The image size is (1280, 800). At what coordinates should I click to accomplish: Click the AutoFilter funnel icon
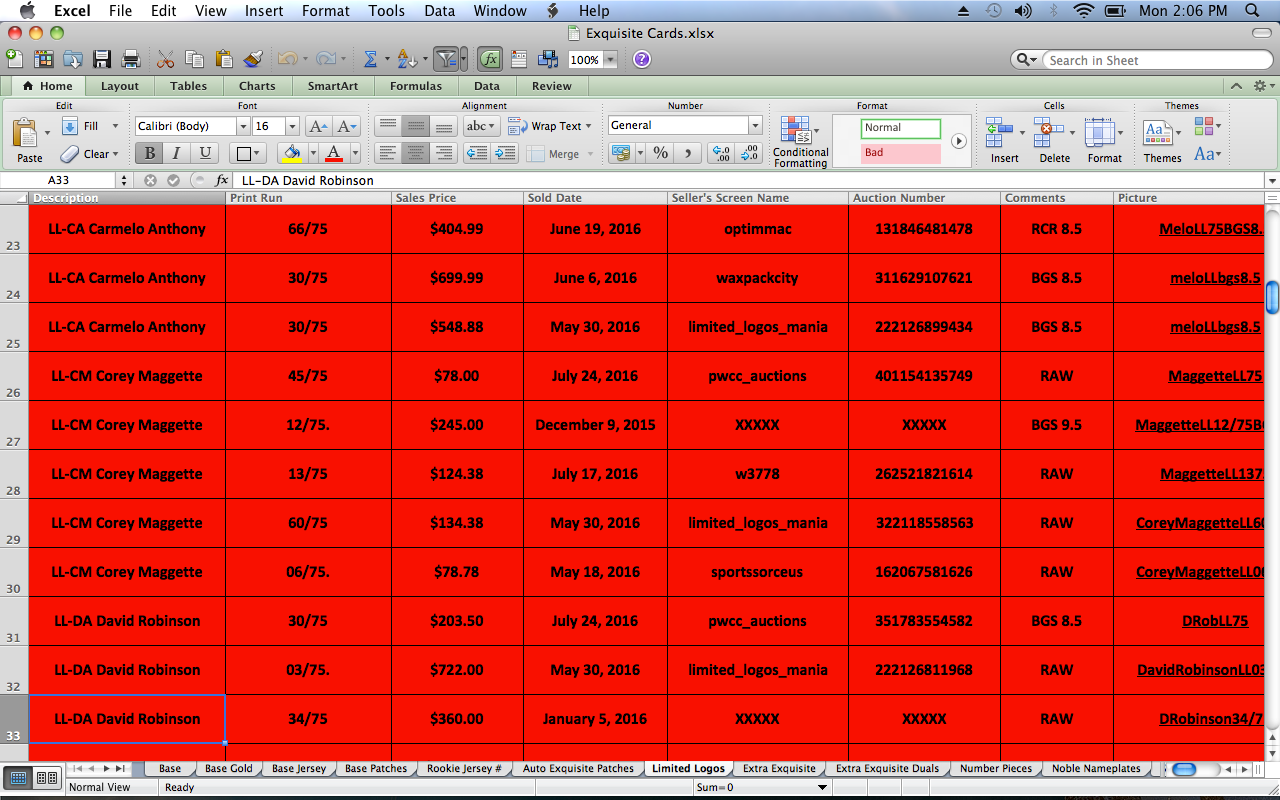tap(446, 60)
